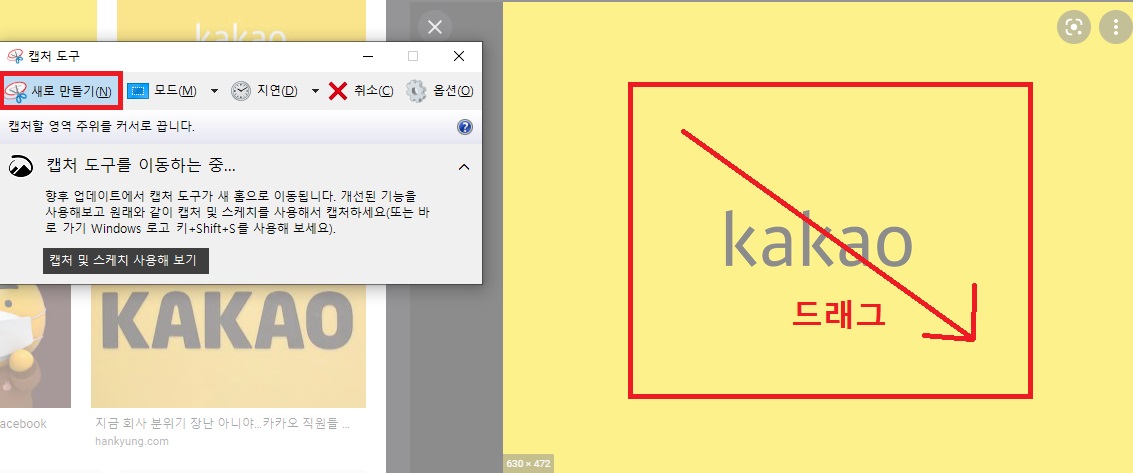Click the Delay (지연) clock button
Screen dimensions: 1133x473
click(264, 91)
